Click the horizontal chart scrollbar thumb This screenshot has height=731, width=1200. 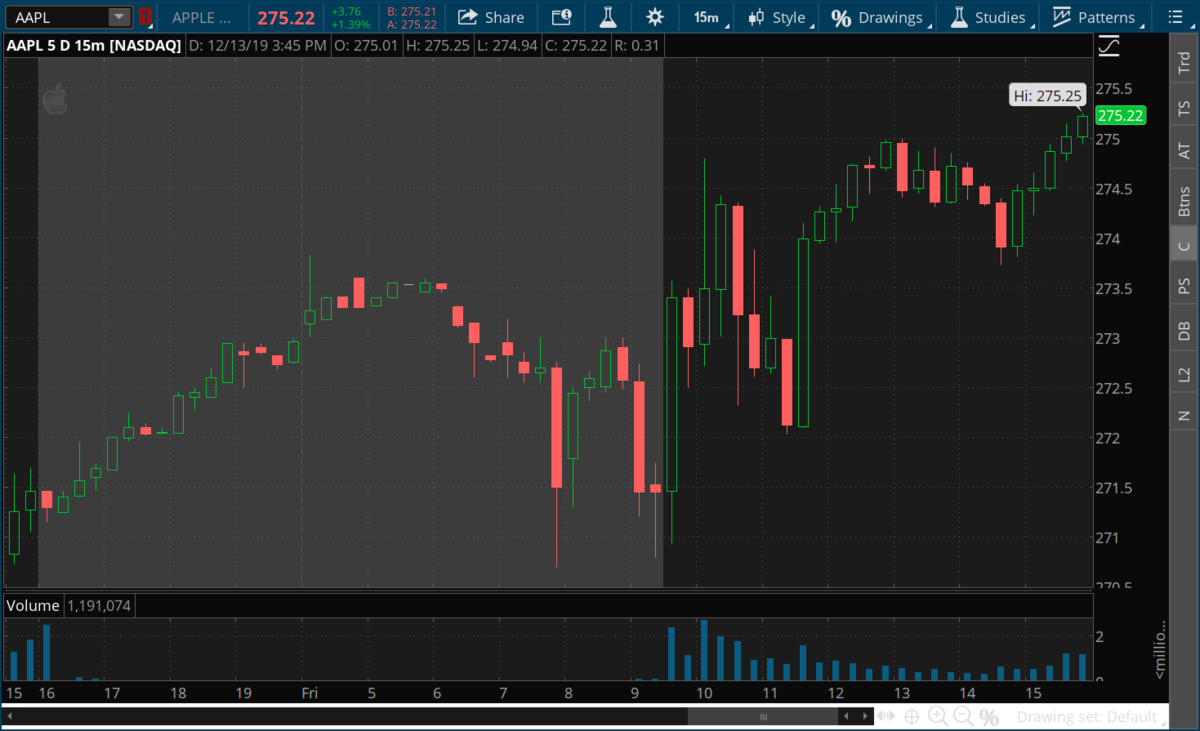(762, 716)
